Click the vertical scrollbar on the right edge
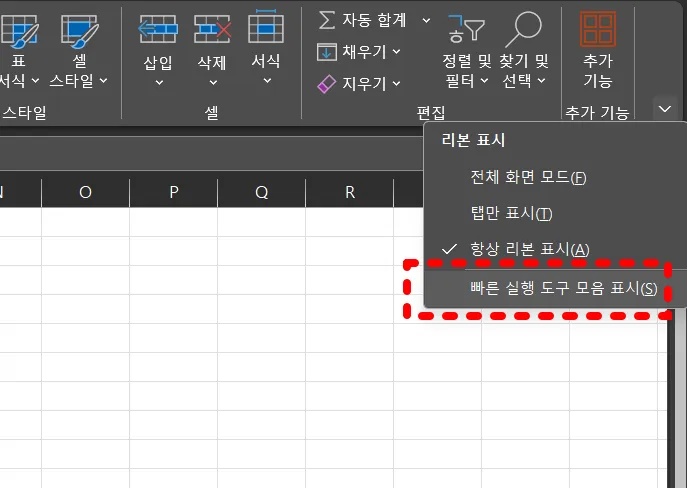Viewport: 687px width, 488px height. coord(680,399)
